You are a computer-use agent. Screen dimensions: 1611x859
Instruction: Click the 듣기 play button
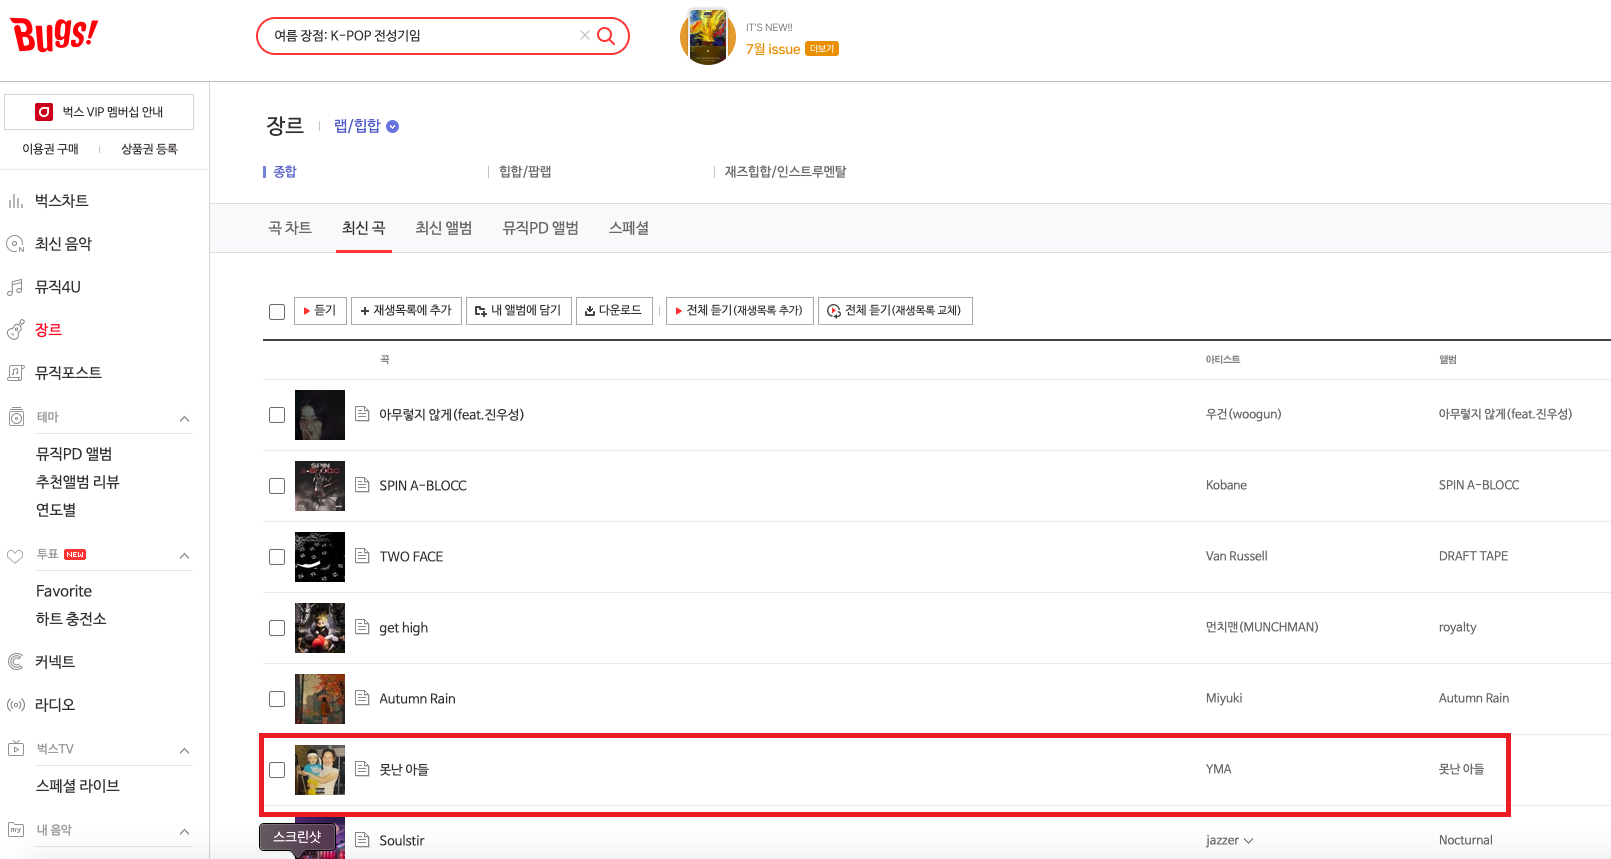coord(320,311)
